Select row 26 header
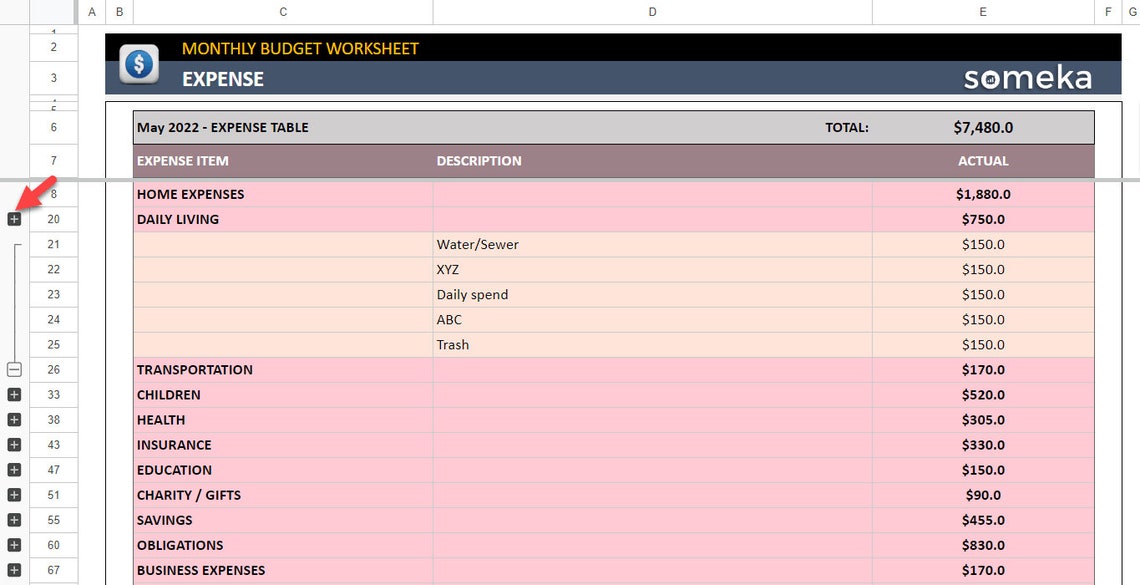Viewport: 1140px width, 585px height. point(54,369)
